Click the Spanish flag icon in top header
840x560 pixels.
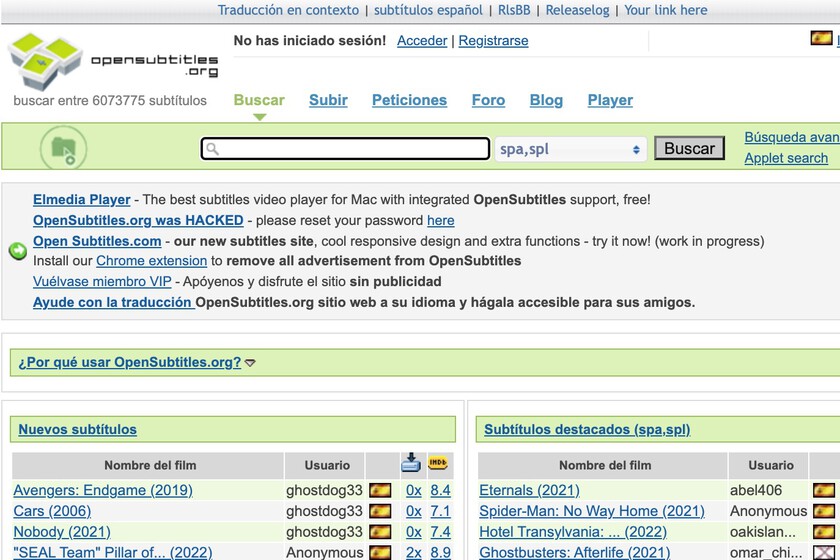(821, 38)
